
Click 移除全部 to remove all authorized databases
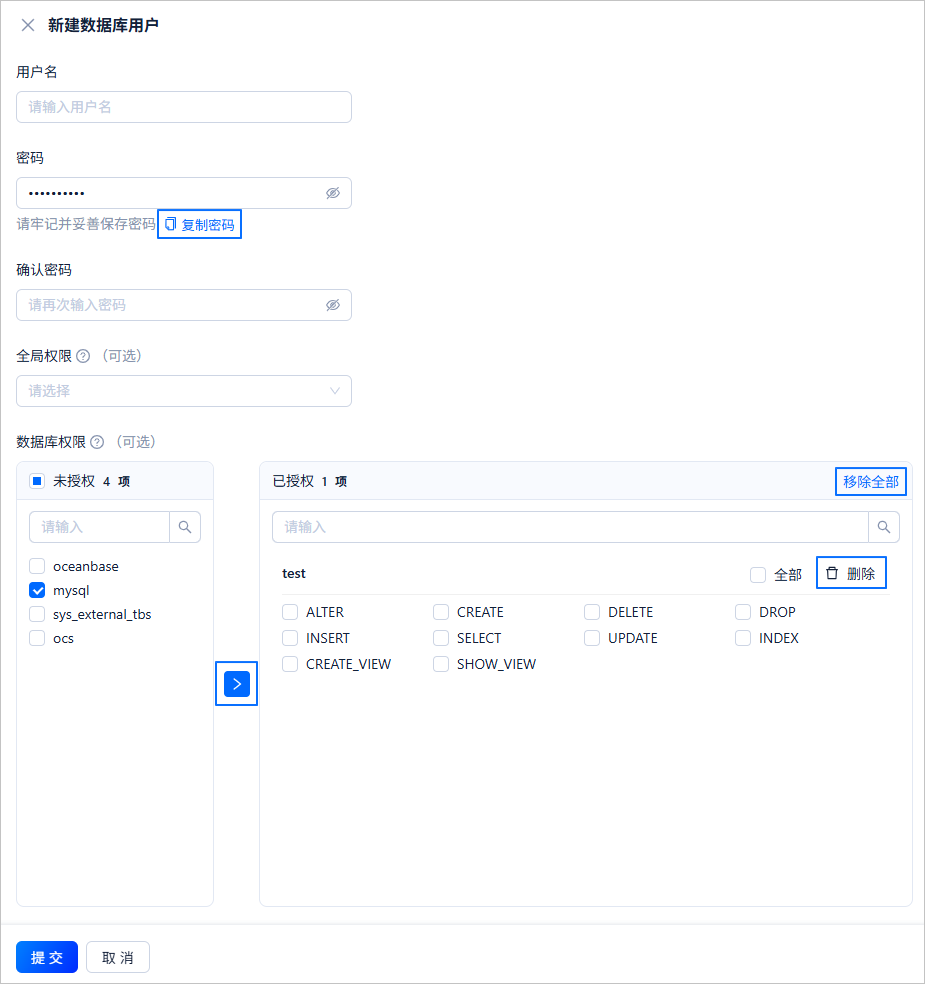pos(870,481)
